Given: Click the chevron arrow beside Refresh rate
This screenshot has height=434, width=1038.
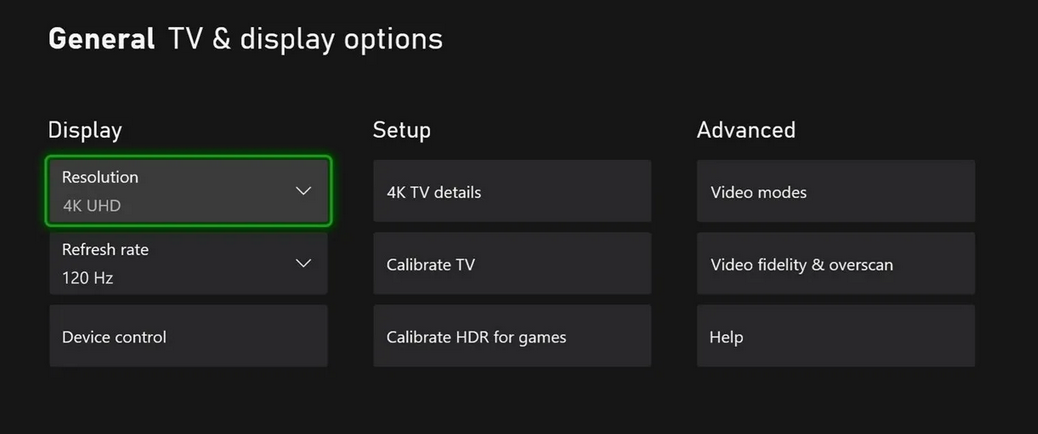Looking at the screenshot, I should coord(304,263).
